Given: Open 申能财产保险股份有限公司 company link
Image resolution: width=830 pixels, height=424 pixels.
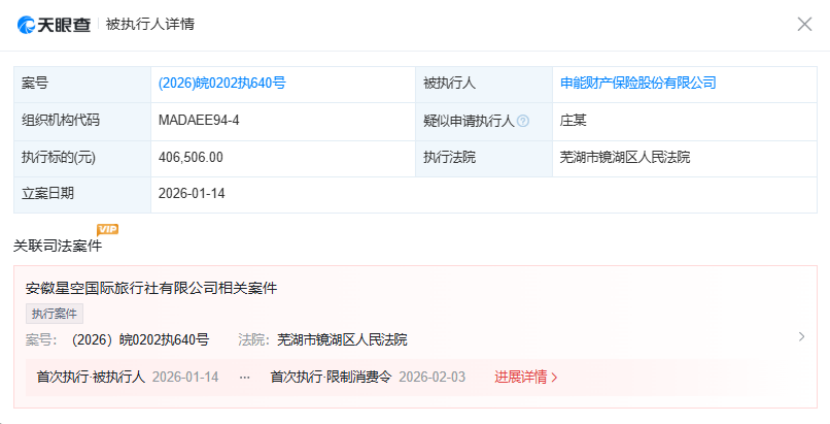Looking at the screenshot, I should [x=638, y=83].
